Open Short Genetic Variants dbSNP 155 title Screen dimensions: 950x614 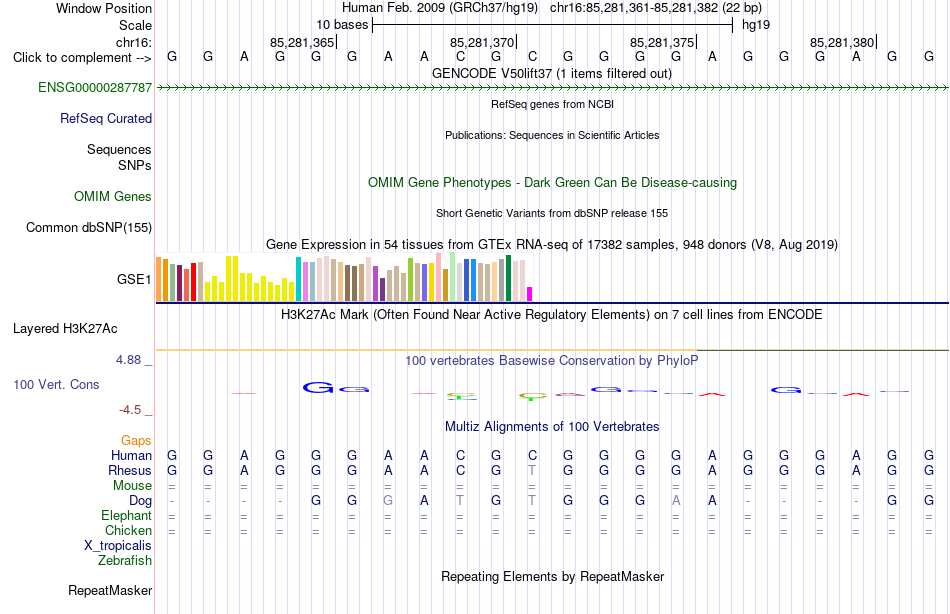552,213
